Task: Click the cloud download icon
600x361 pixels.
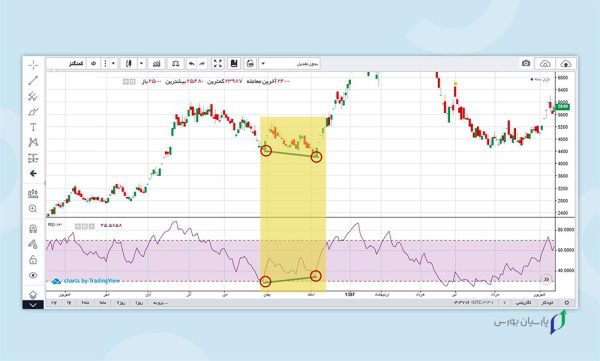Action: pyautogui.click(x=545, y=64)
